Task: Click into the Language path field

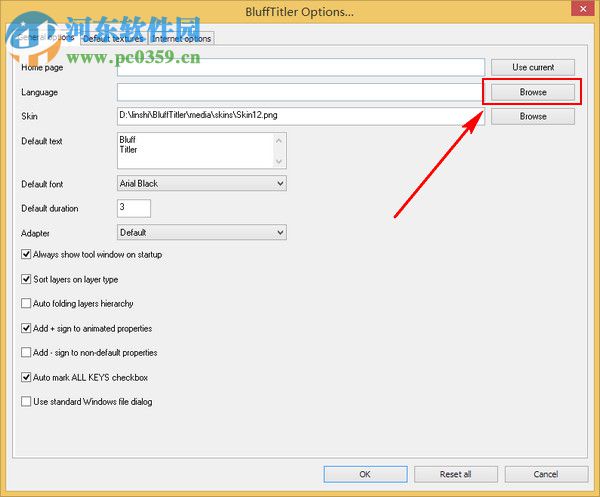Action: (301, 92)
